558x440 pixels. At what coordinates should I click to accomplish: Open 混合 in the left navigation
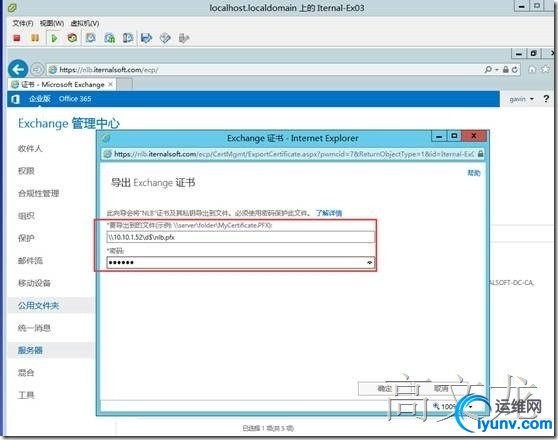pos(26,373)
